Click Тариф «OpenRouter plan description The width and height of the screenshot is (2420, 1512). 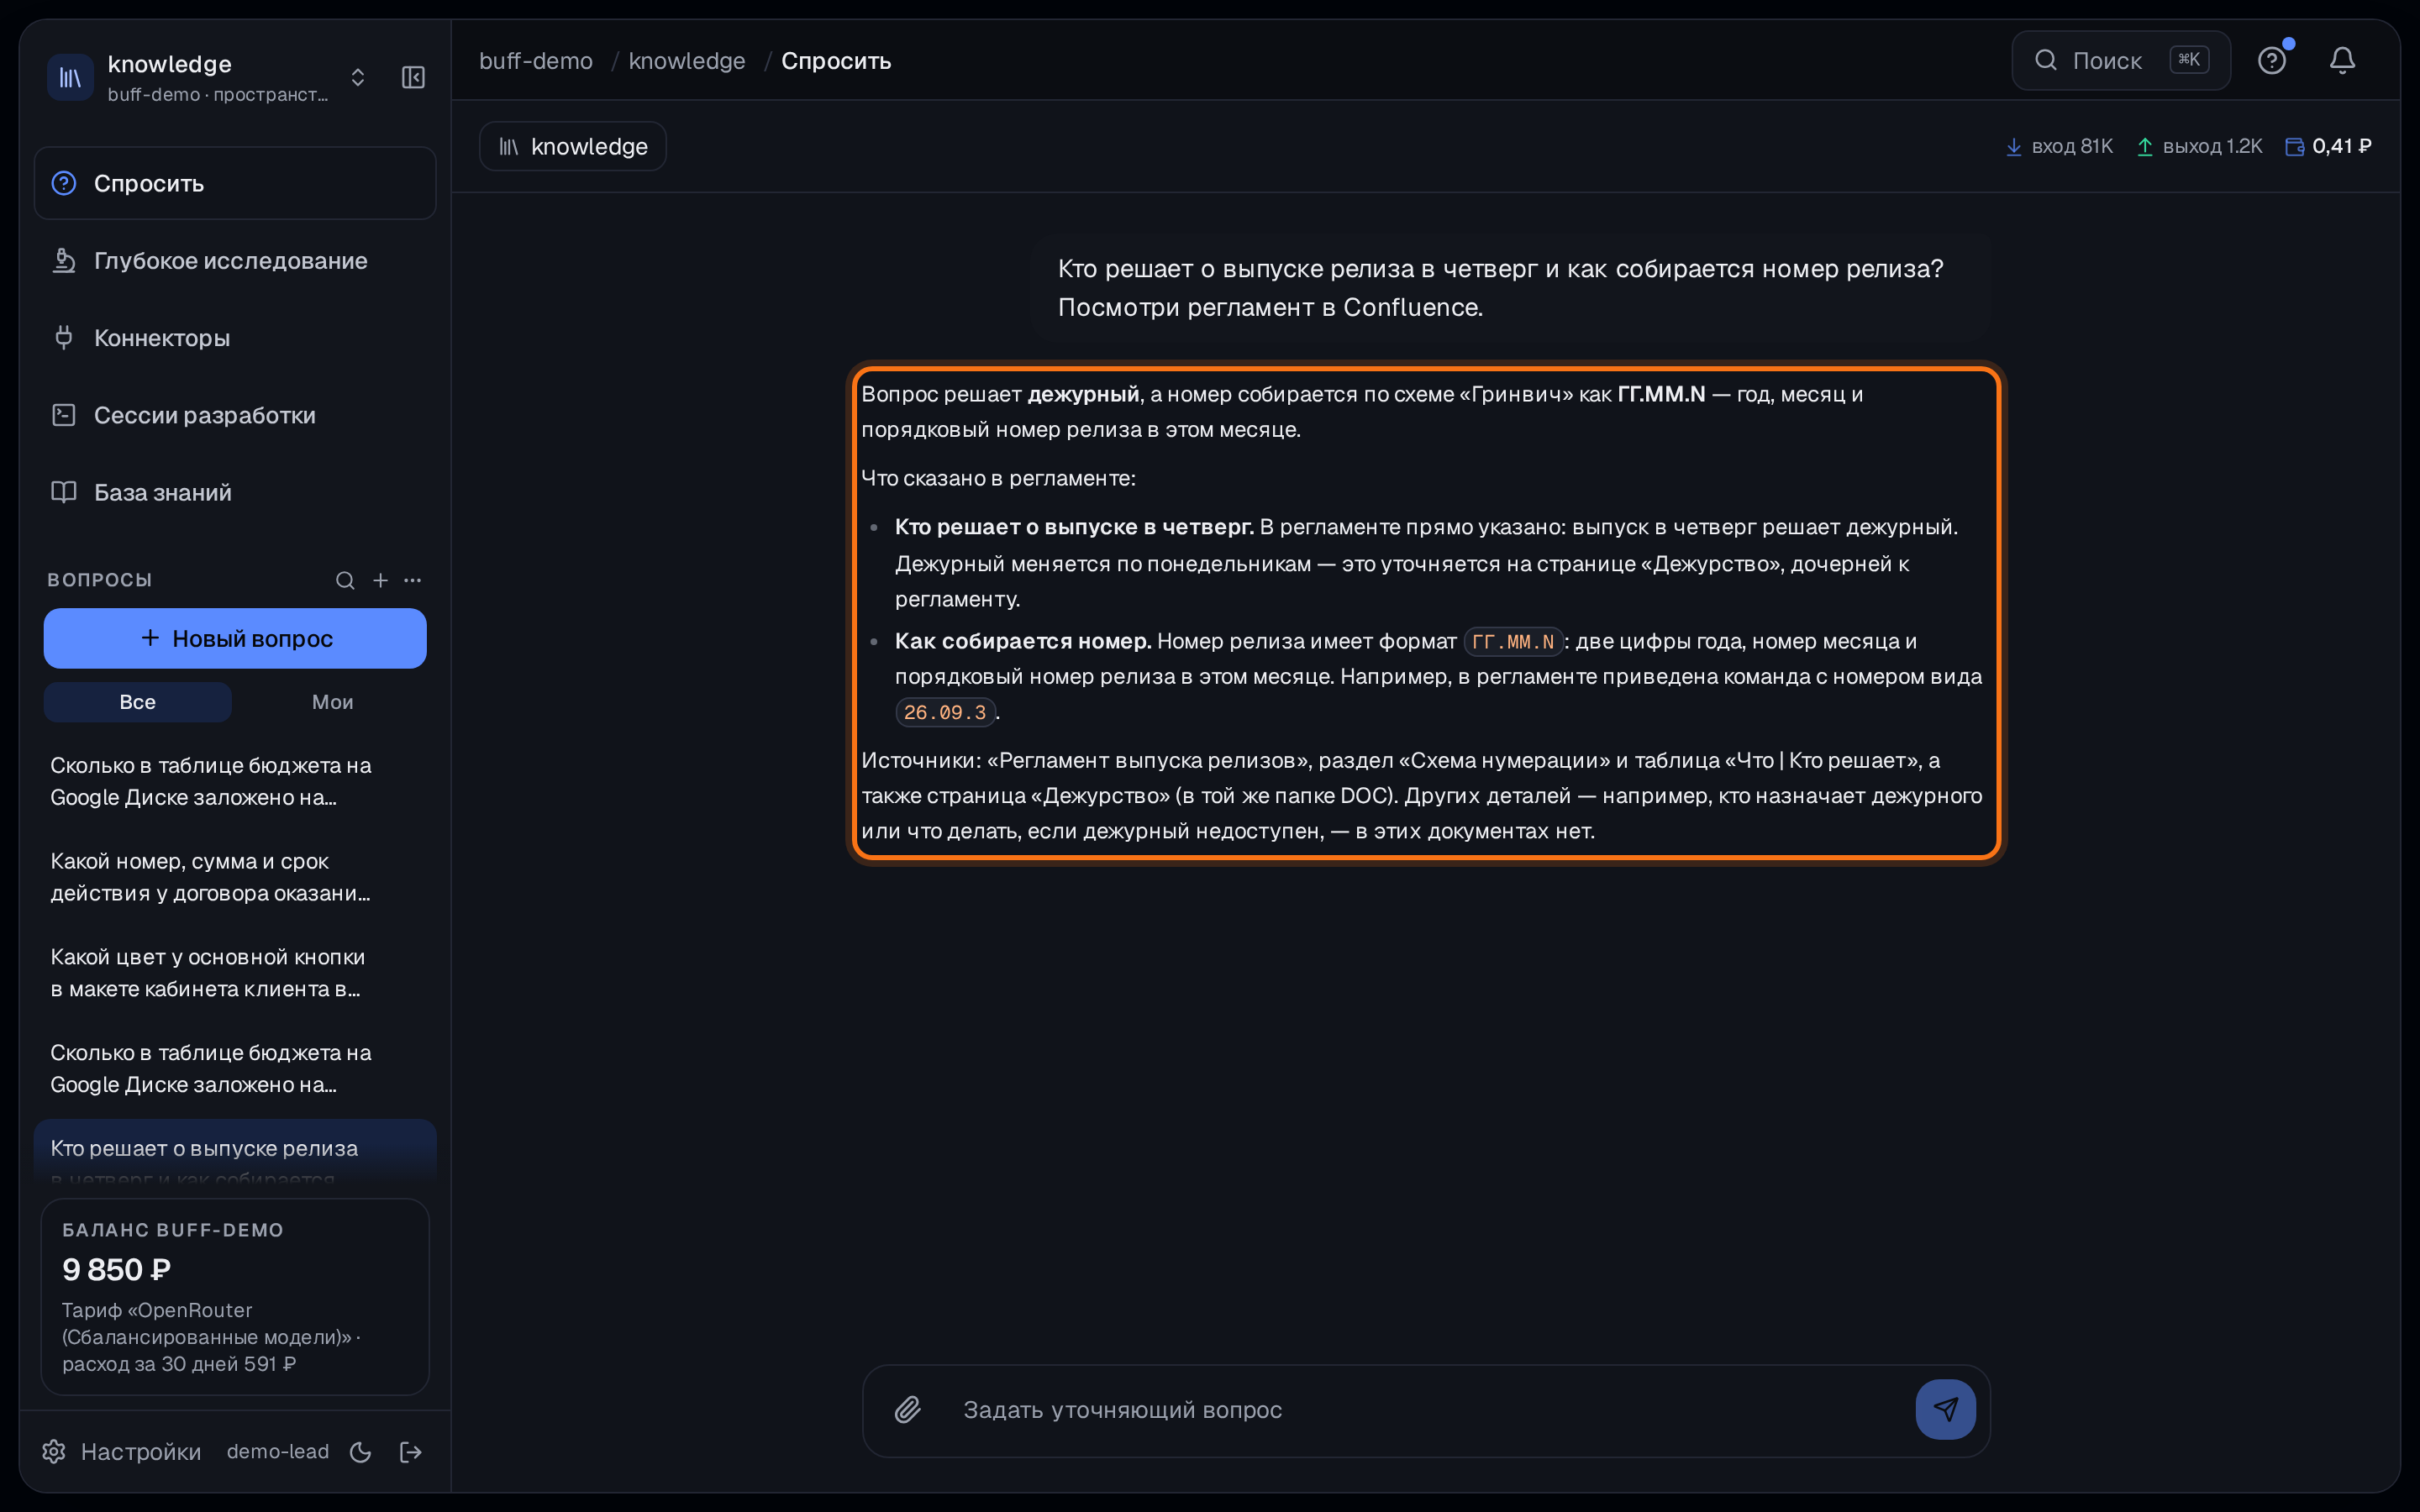tap(210, 1336)
